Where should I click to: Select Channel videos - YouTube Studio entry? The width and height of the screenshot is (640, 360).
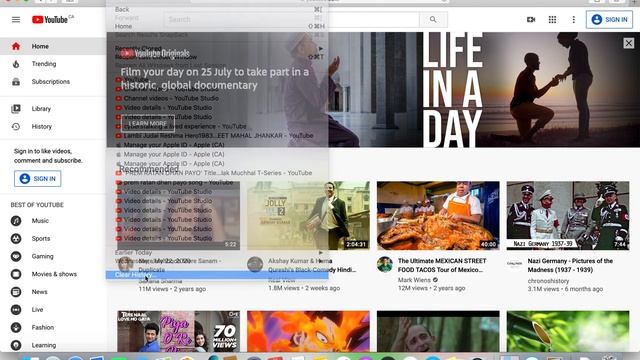pyautogui.click(x=217, y=98)
